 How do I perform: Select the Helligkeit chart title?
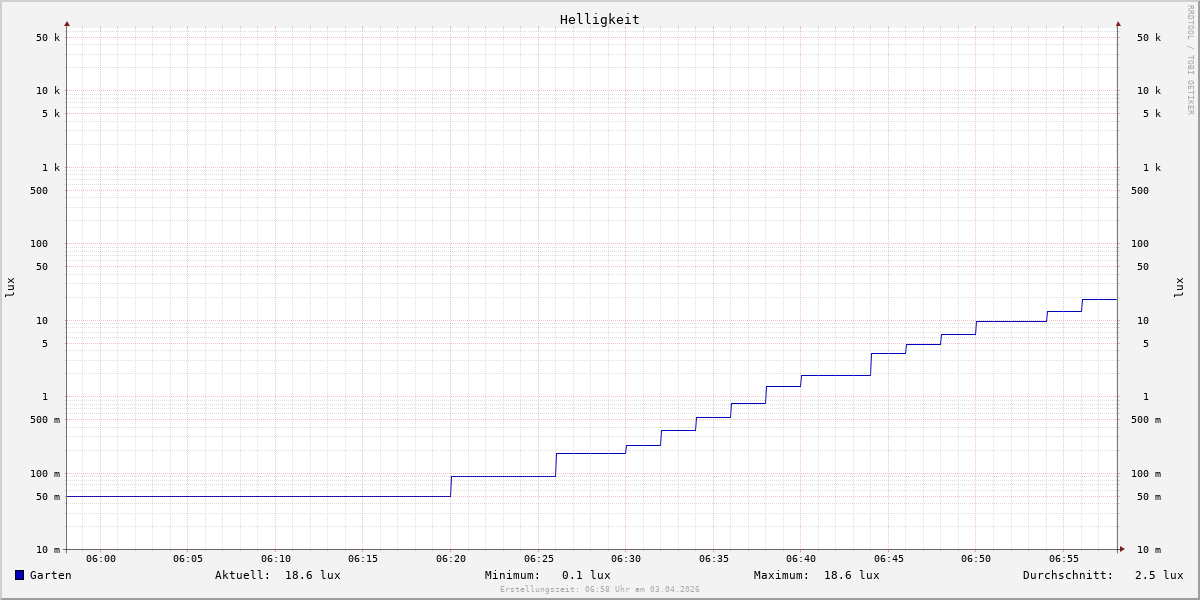click(x=599, y=19)
